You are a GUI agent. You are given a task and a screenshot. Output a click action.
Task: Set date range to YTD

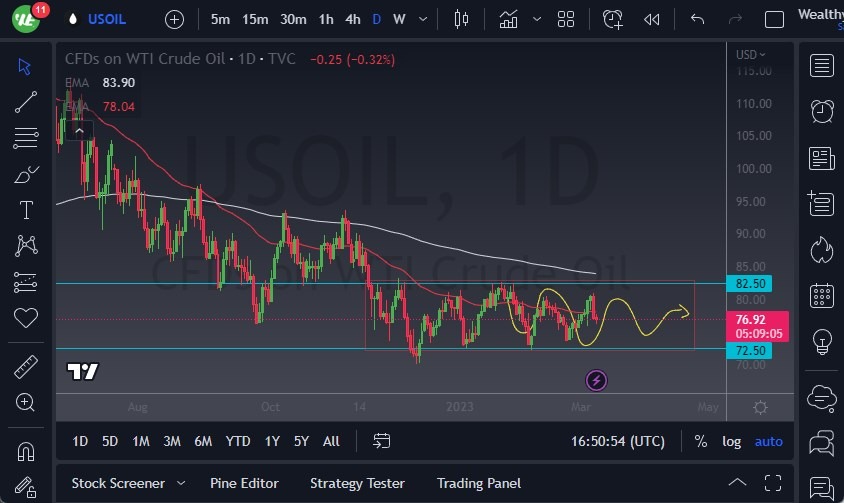[238, 441]
